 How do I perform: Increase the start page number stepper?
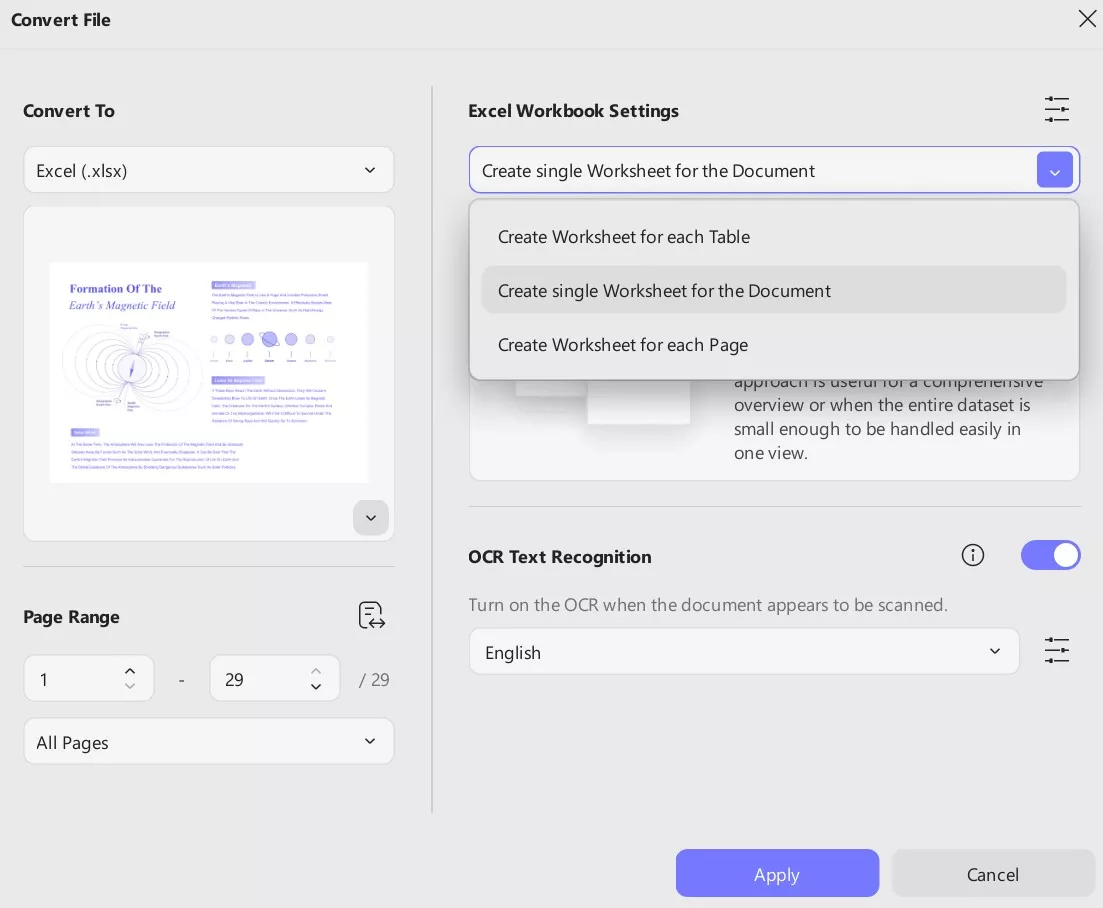click(x=130, y=671)
